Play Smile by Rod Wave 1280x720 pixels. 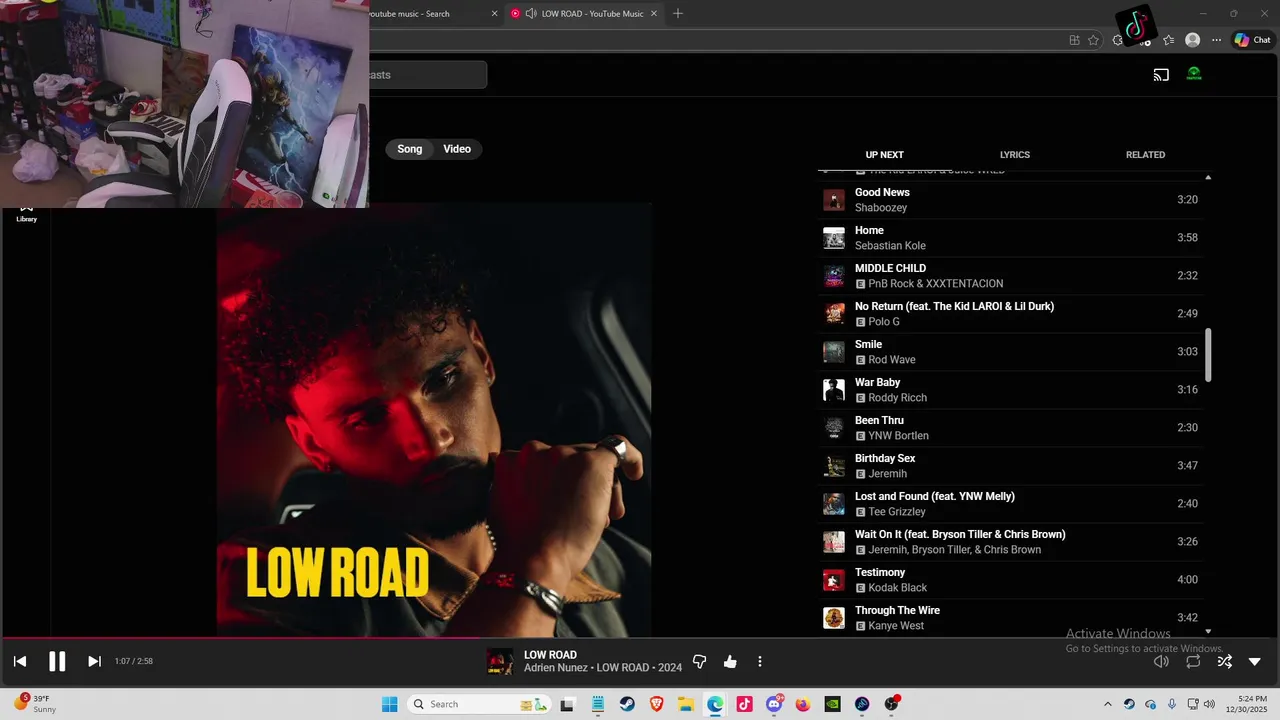[x=1011, y=352]
